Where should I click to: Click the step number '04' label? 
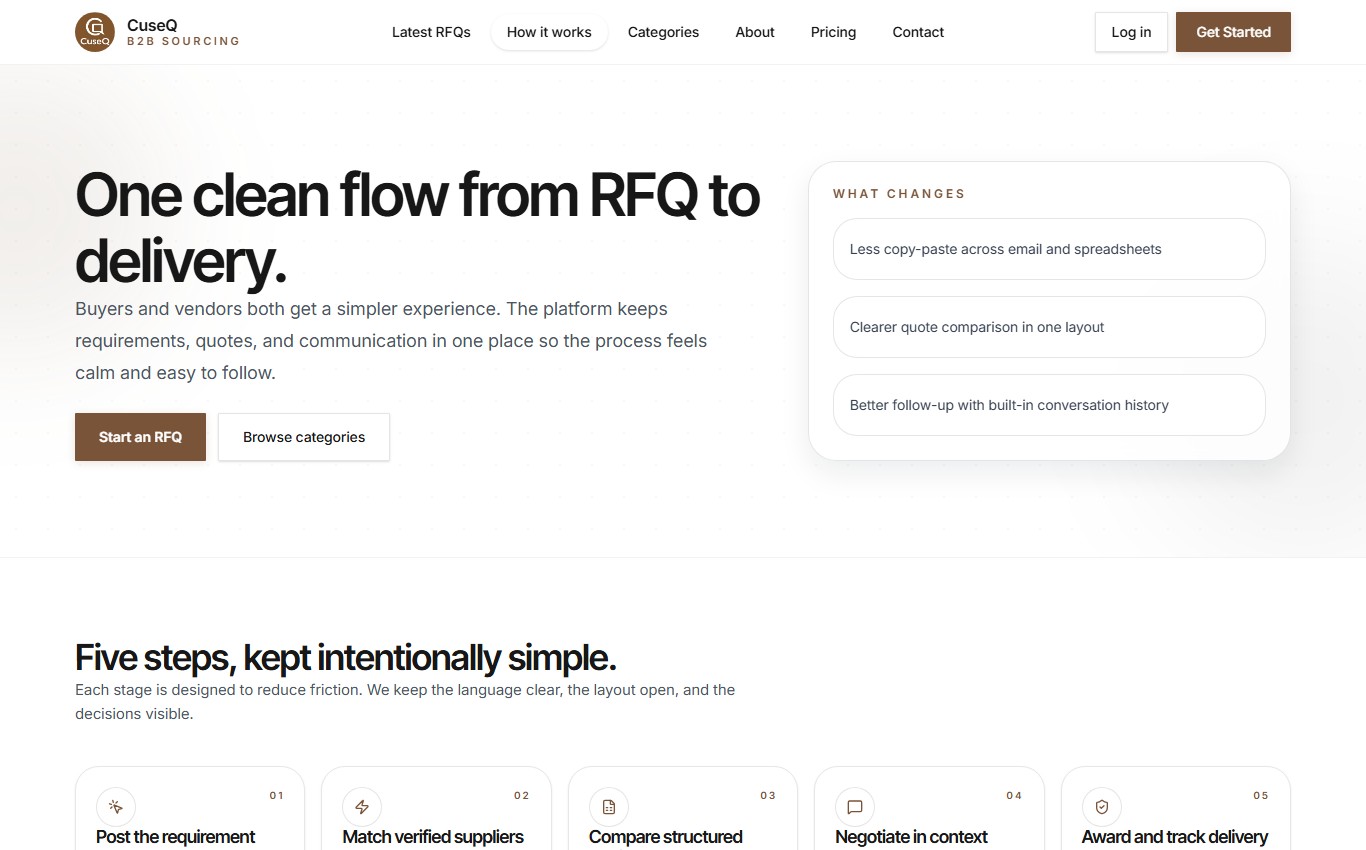click(1015, 796)
